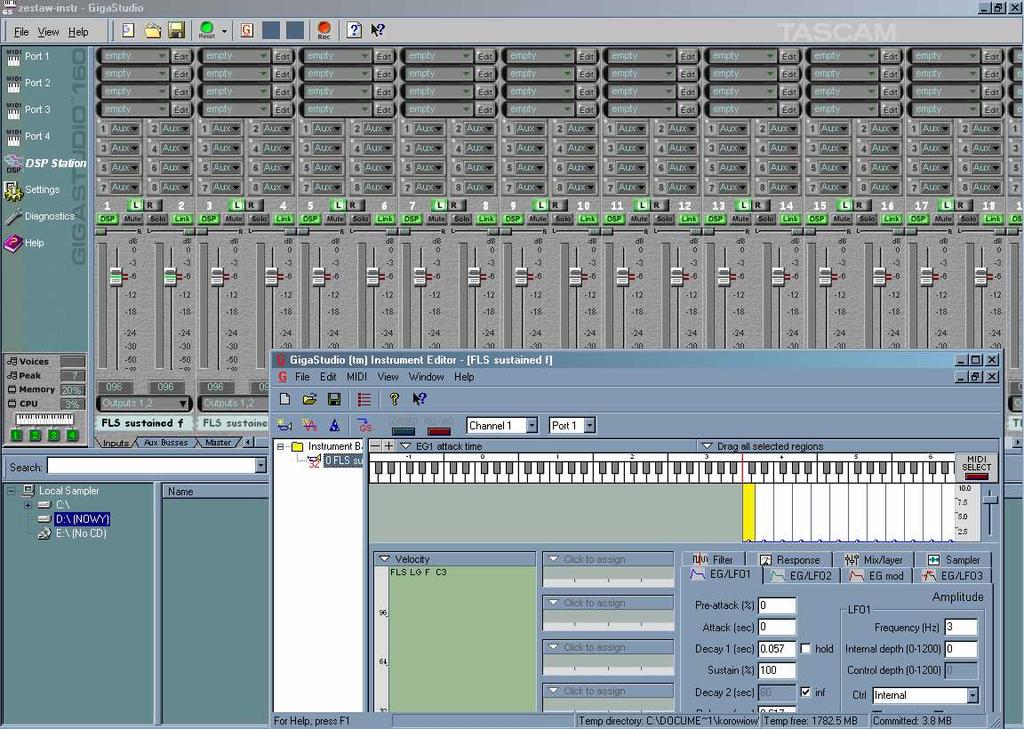1024x729 pixels.
Task: Open the Port 3 MIDI view in the sidebar
Action: pos(27,110)
